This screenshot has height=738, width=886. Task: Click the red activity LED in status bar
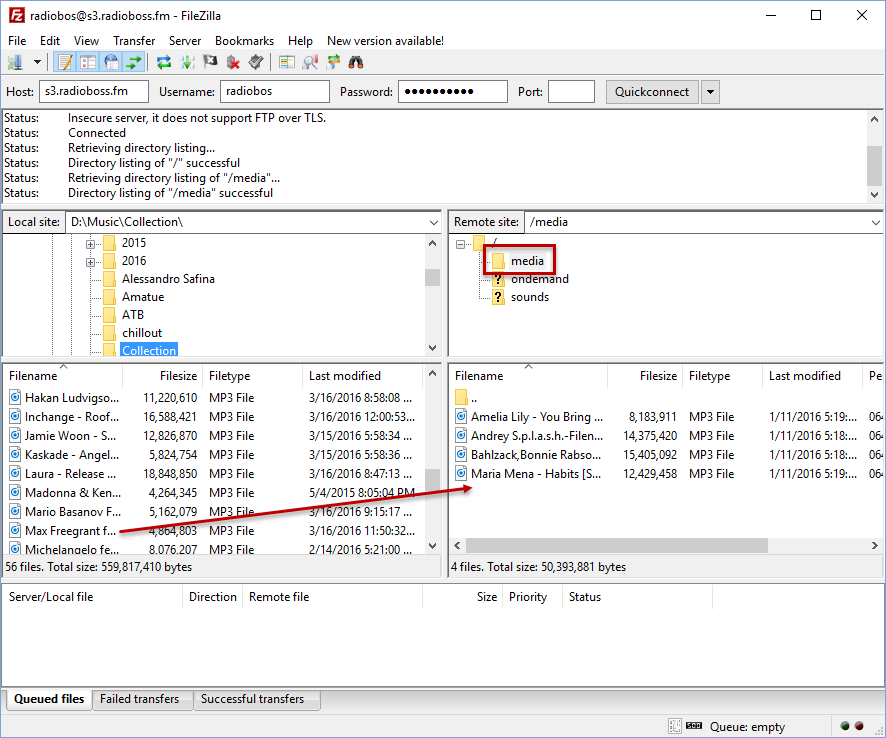tap(859, 726)
